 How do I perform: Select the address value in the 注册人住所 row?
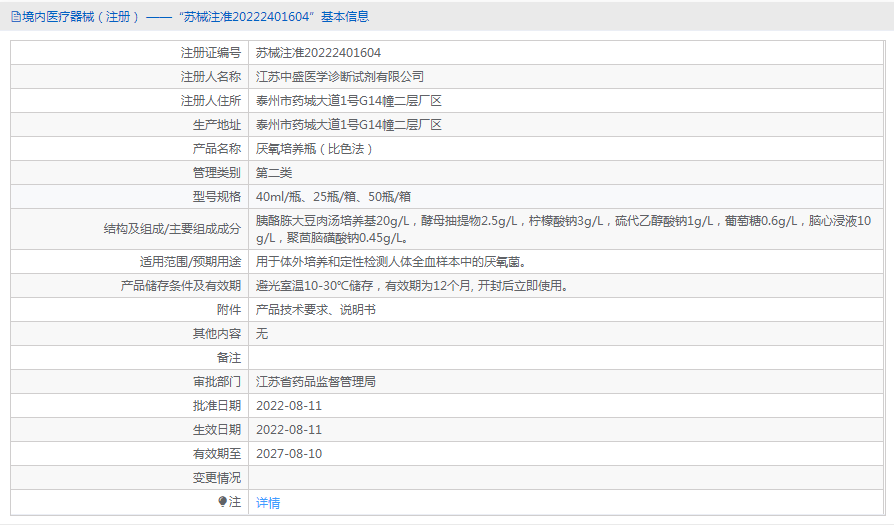[x=349, y=101]
